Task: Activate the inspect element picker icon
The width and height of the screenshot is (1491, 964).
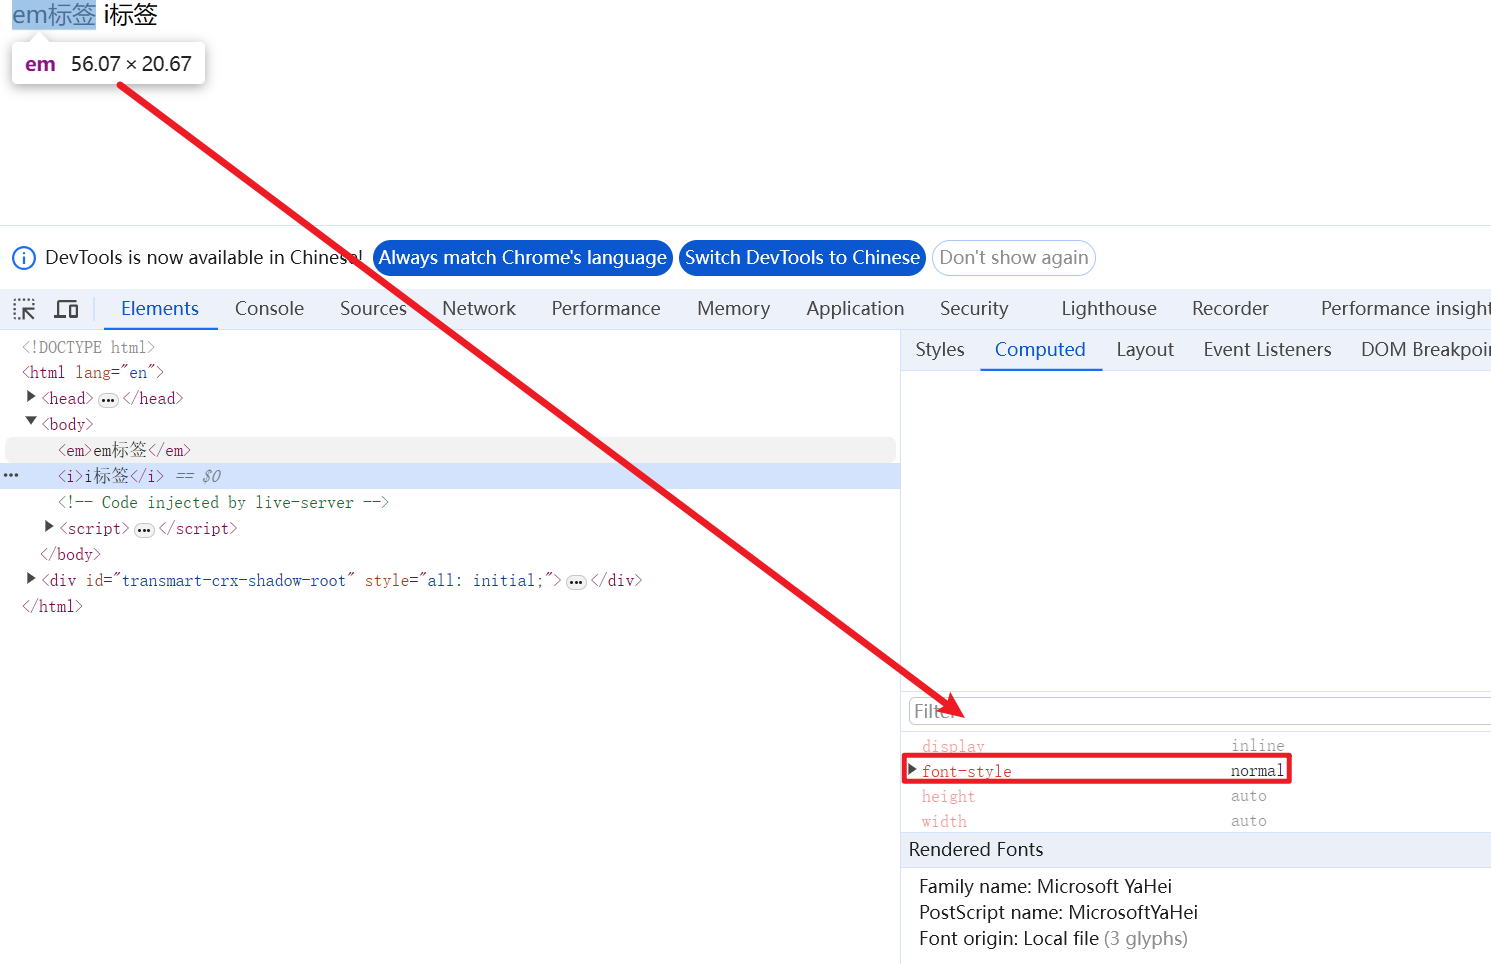Action: (x=24, y=309)
